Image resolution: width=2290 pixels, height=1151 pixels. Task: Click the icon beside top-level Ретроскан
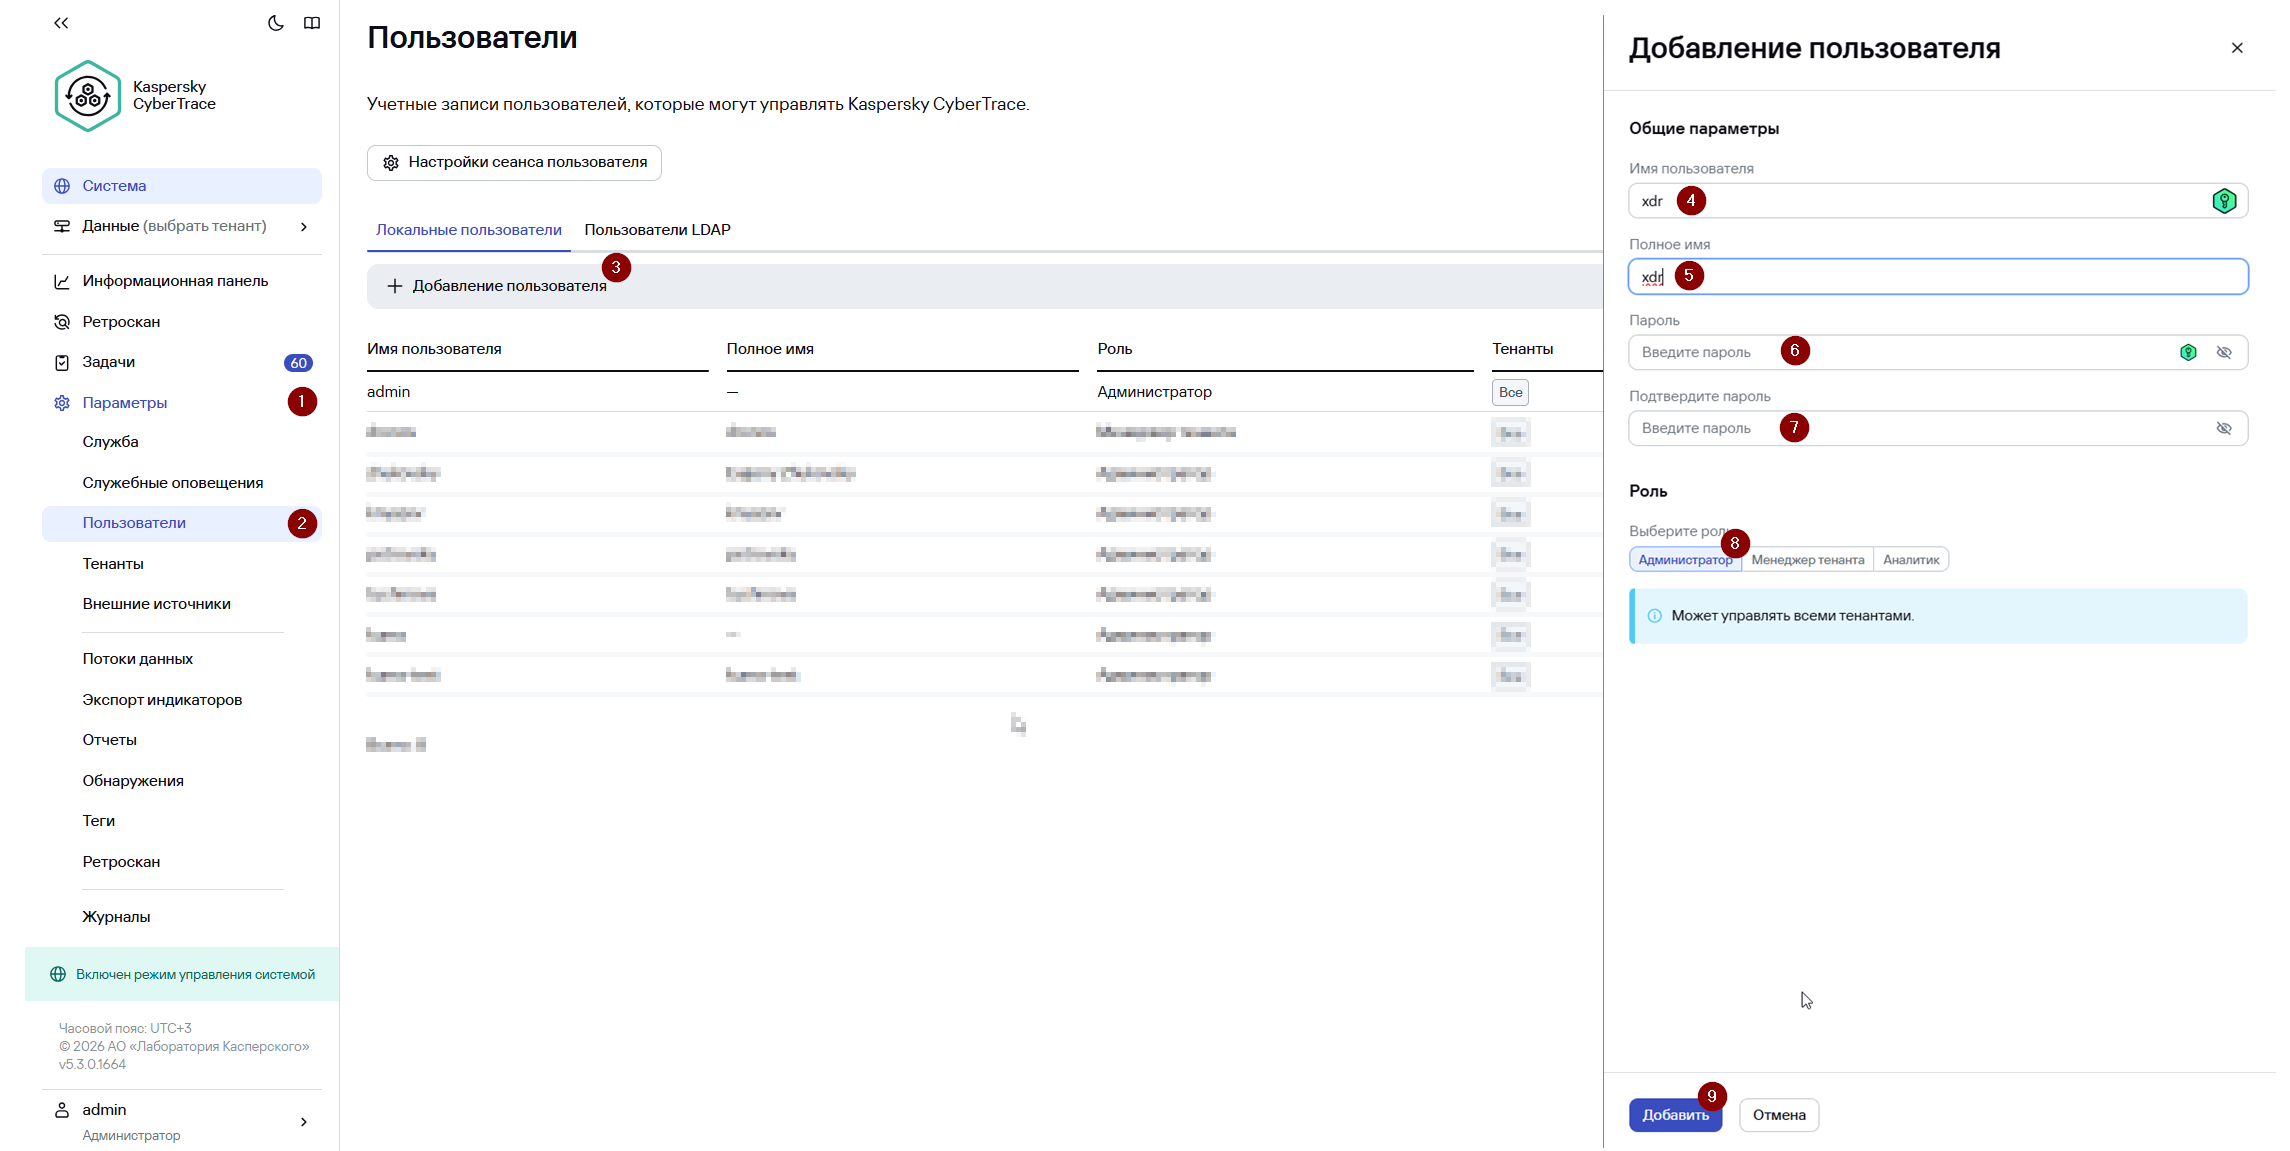pyautogui.click(x=62, y=322)
